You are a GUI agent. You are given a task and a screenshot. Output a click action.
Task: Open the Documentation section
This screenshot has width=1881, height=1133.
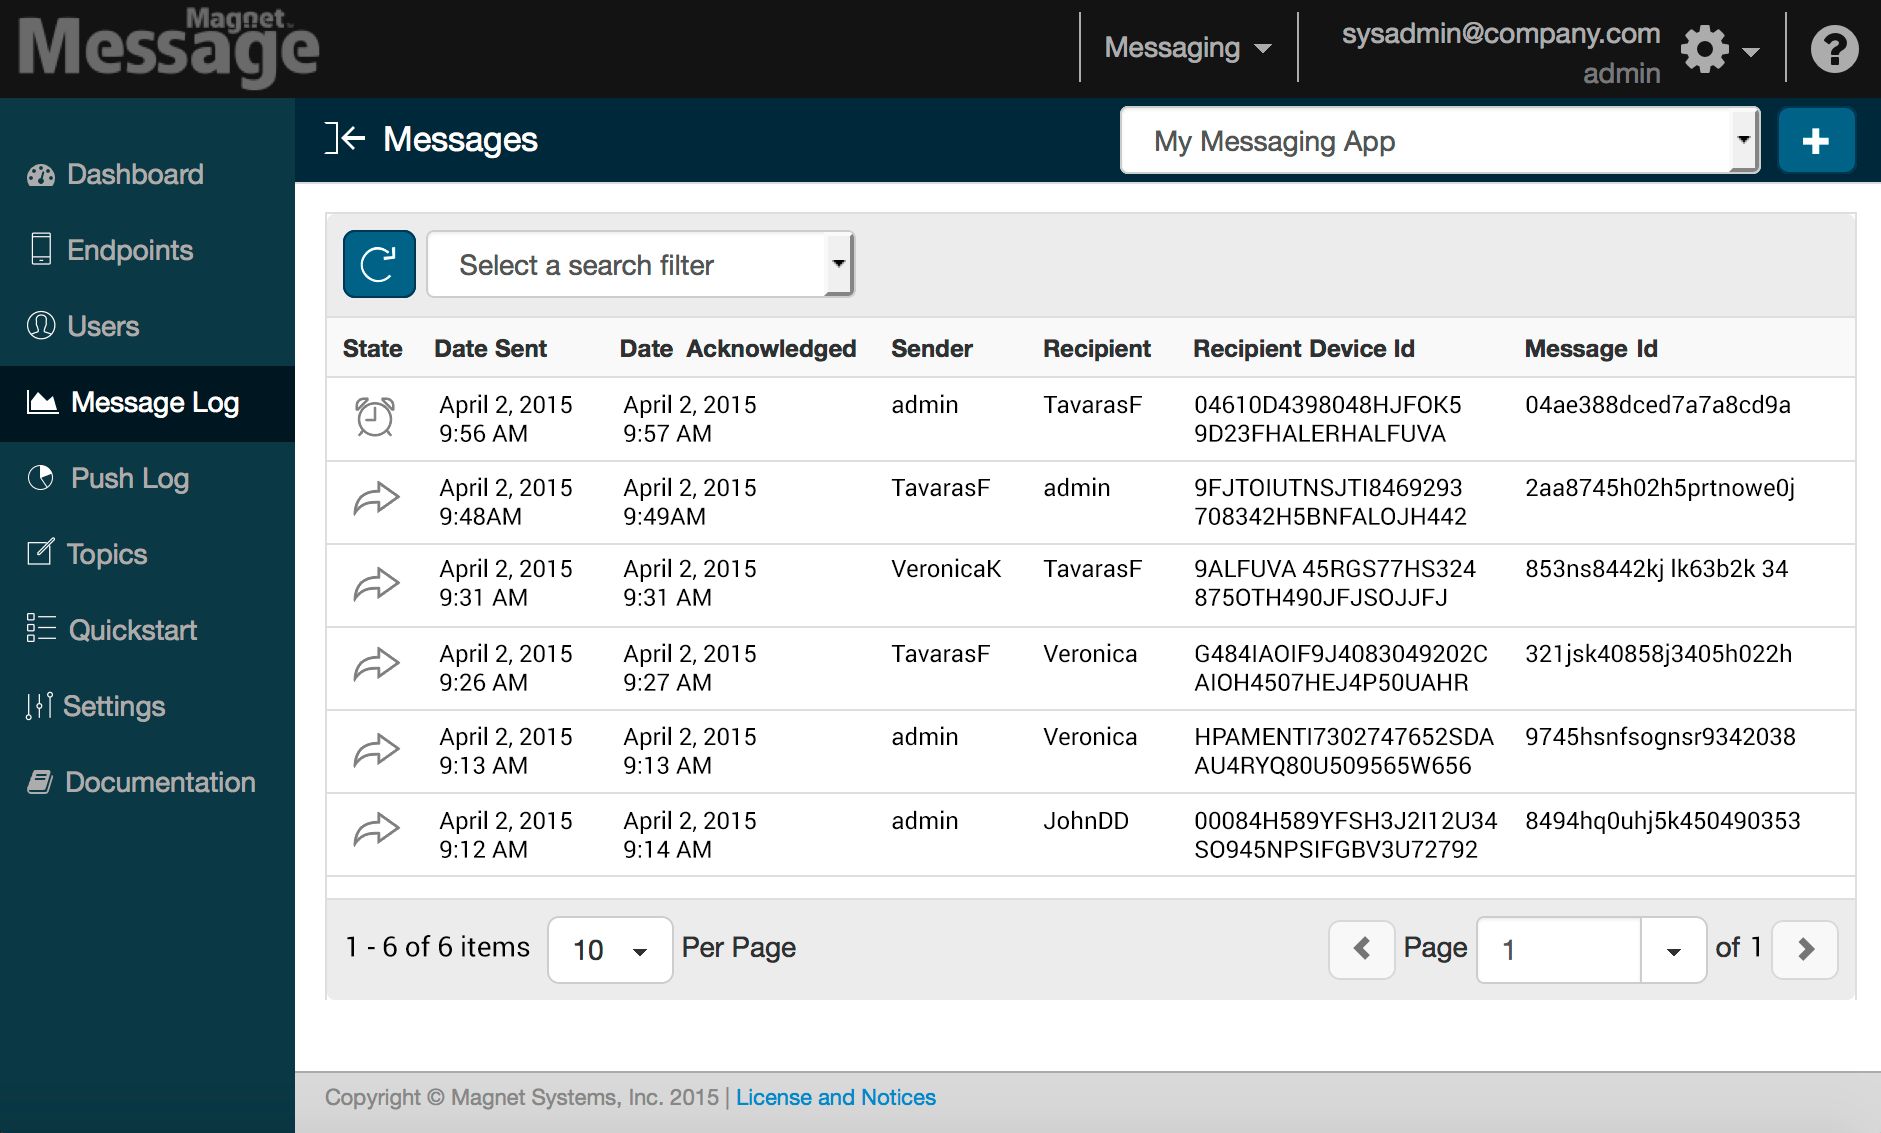[160, 782]
